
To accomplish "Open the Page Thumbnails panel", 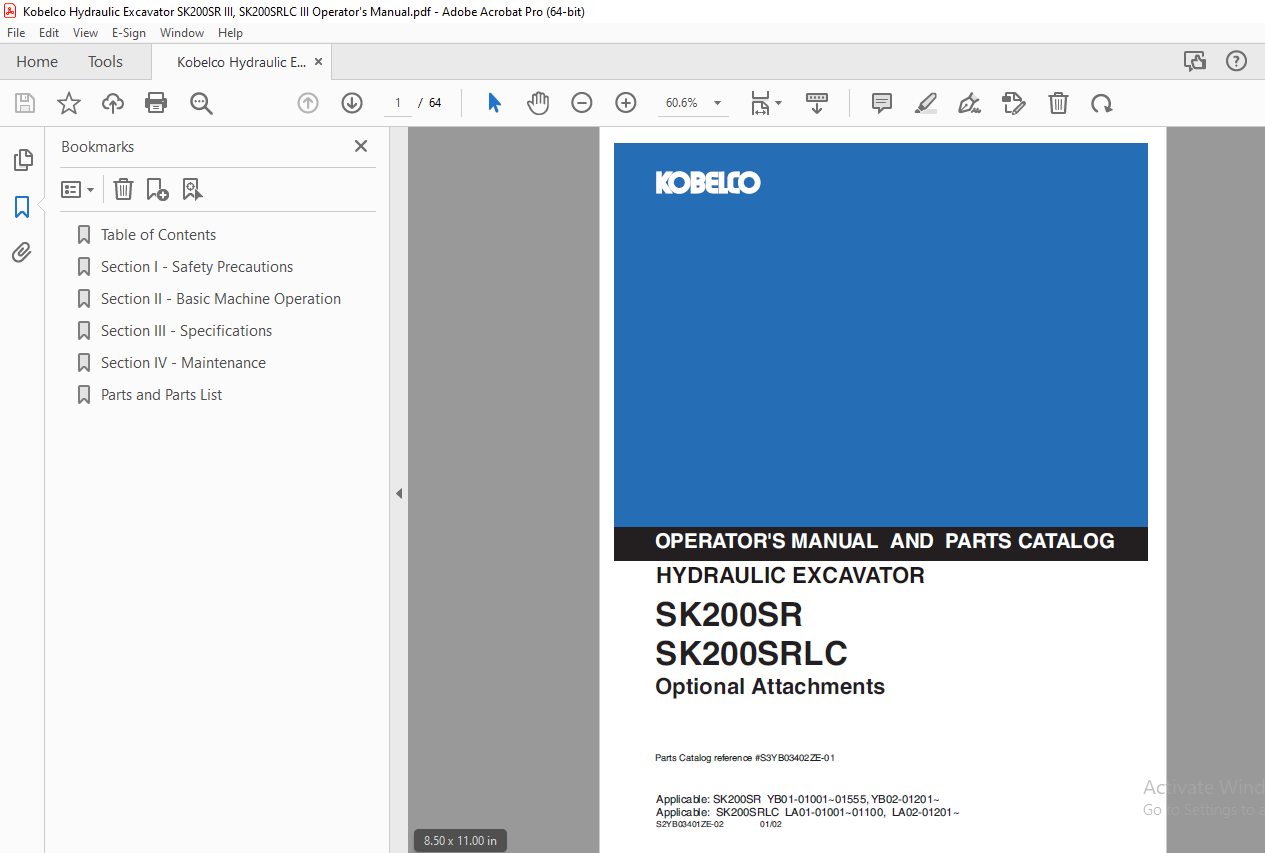I will (22, 160).
